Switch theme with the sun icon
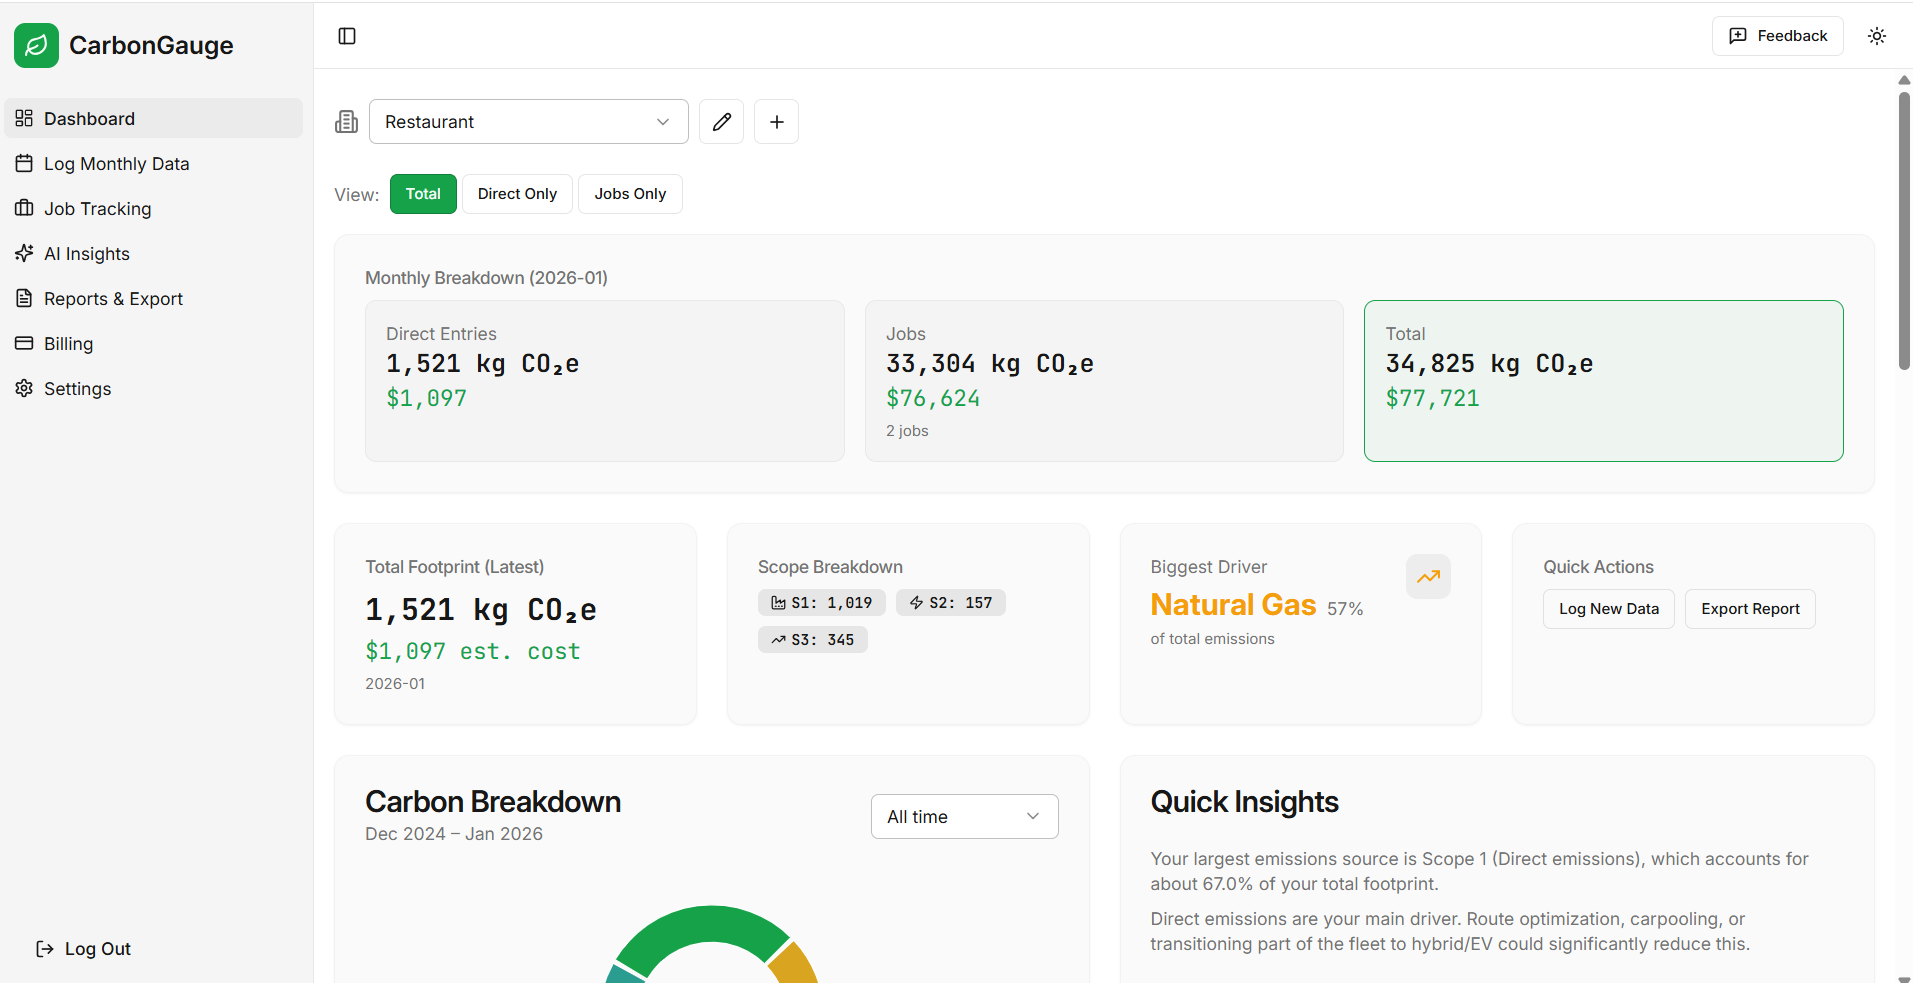This screenshot has width=1913, height=983. pyautogui.click(x=1877, y=36)
